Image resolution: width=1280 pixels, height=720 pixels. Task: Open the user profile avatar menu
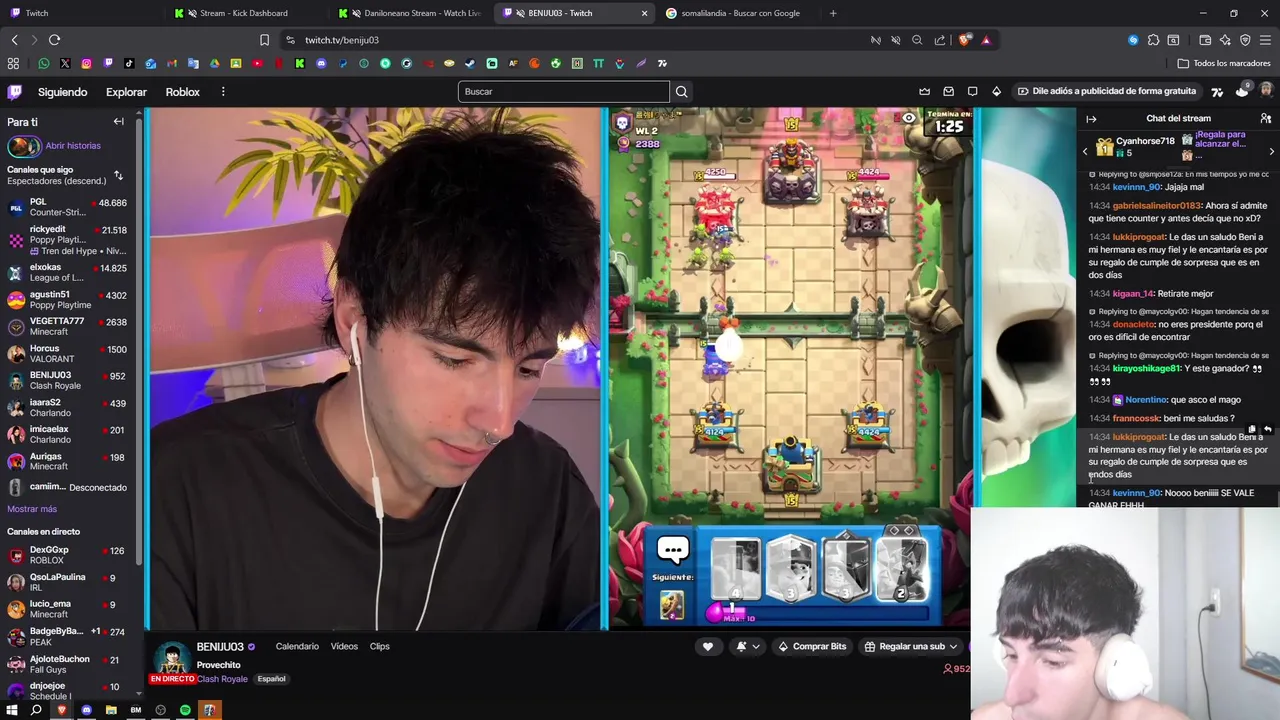pos(1266,91)
